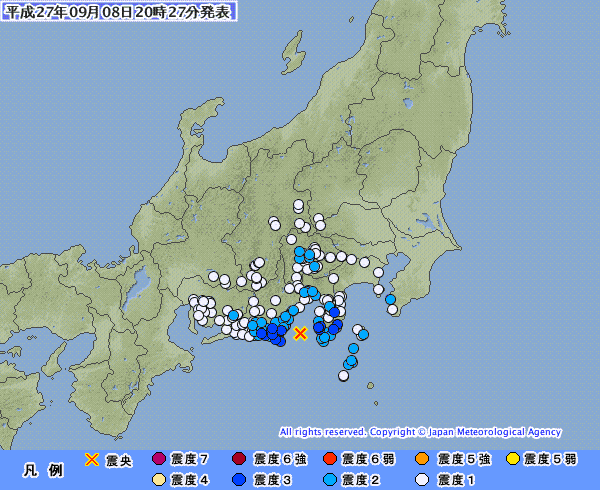The height and width of the screenshot is (490, 600).
Task: Click the 凡例 legend heading
Action: 43,470
